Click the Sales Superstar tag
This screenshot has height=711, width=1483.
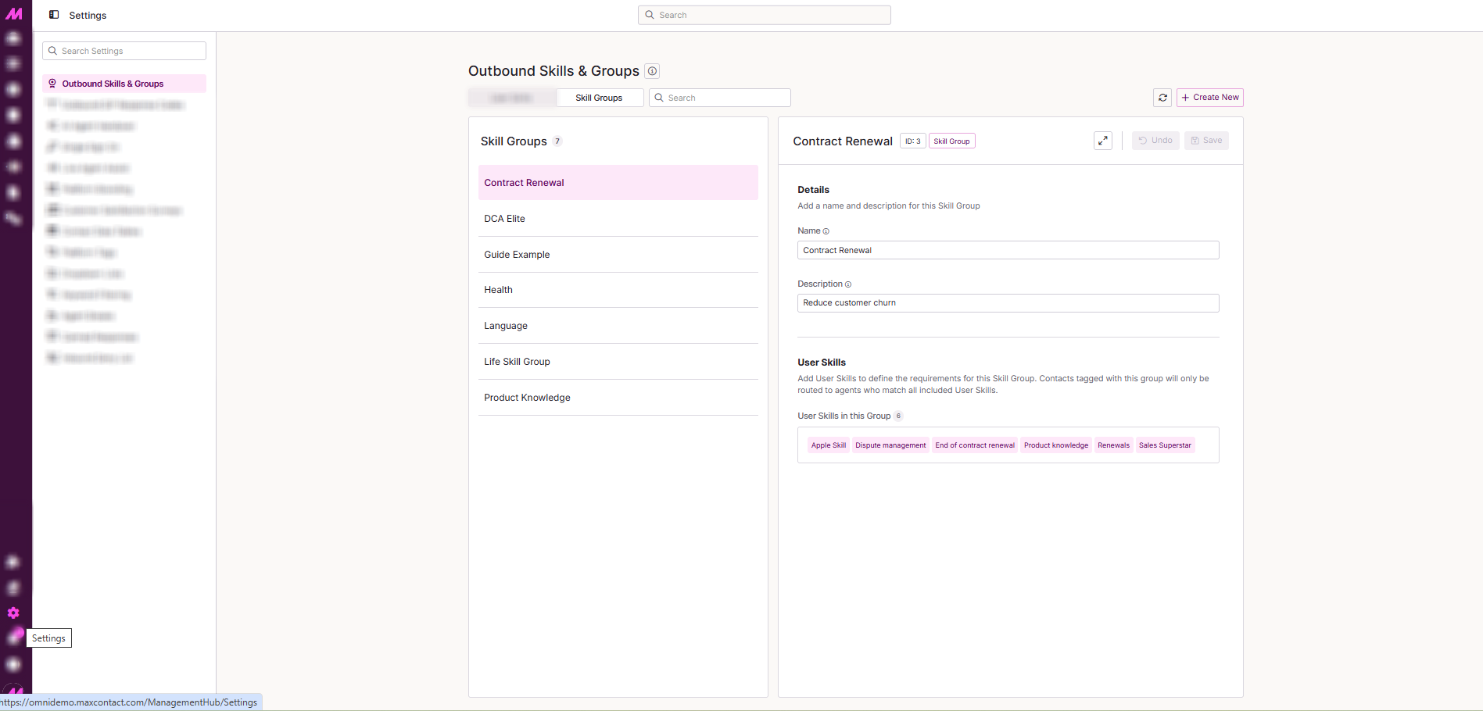point(1165,445)
